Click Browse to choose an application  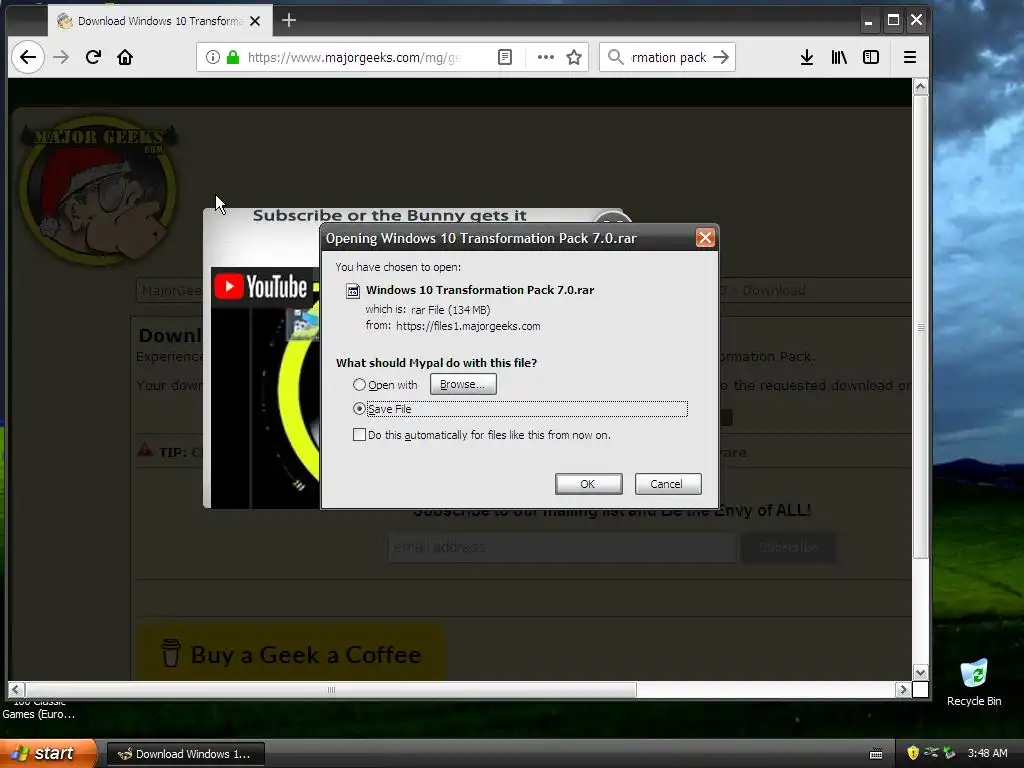click(x=463, y=384)
